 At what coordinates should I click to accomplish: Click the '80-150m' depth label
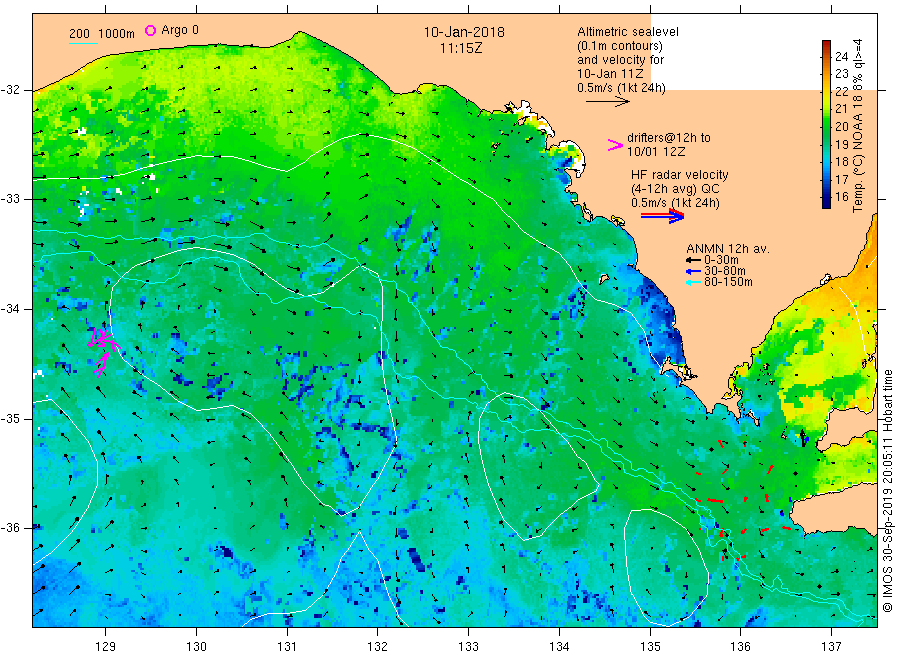click(728, 282)
